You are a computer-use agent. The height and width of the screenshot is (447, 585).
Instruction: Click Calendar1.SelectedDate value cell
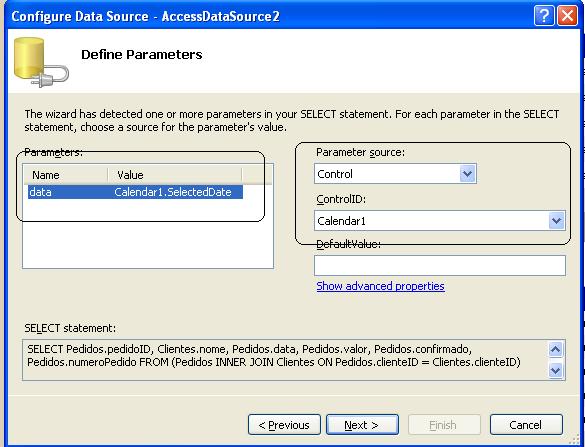pyautogui.click(x=173, y=192)
